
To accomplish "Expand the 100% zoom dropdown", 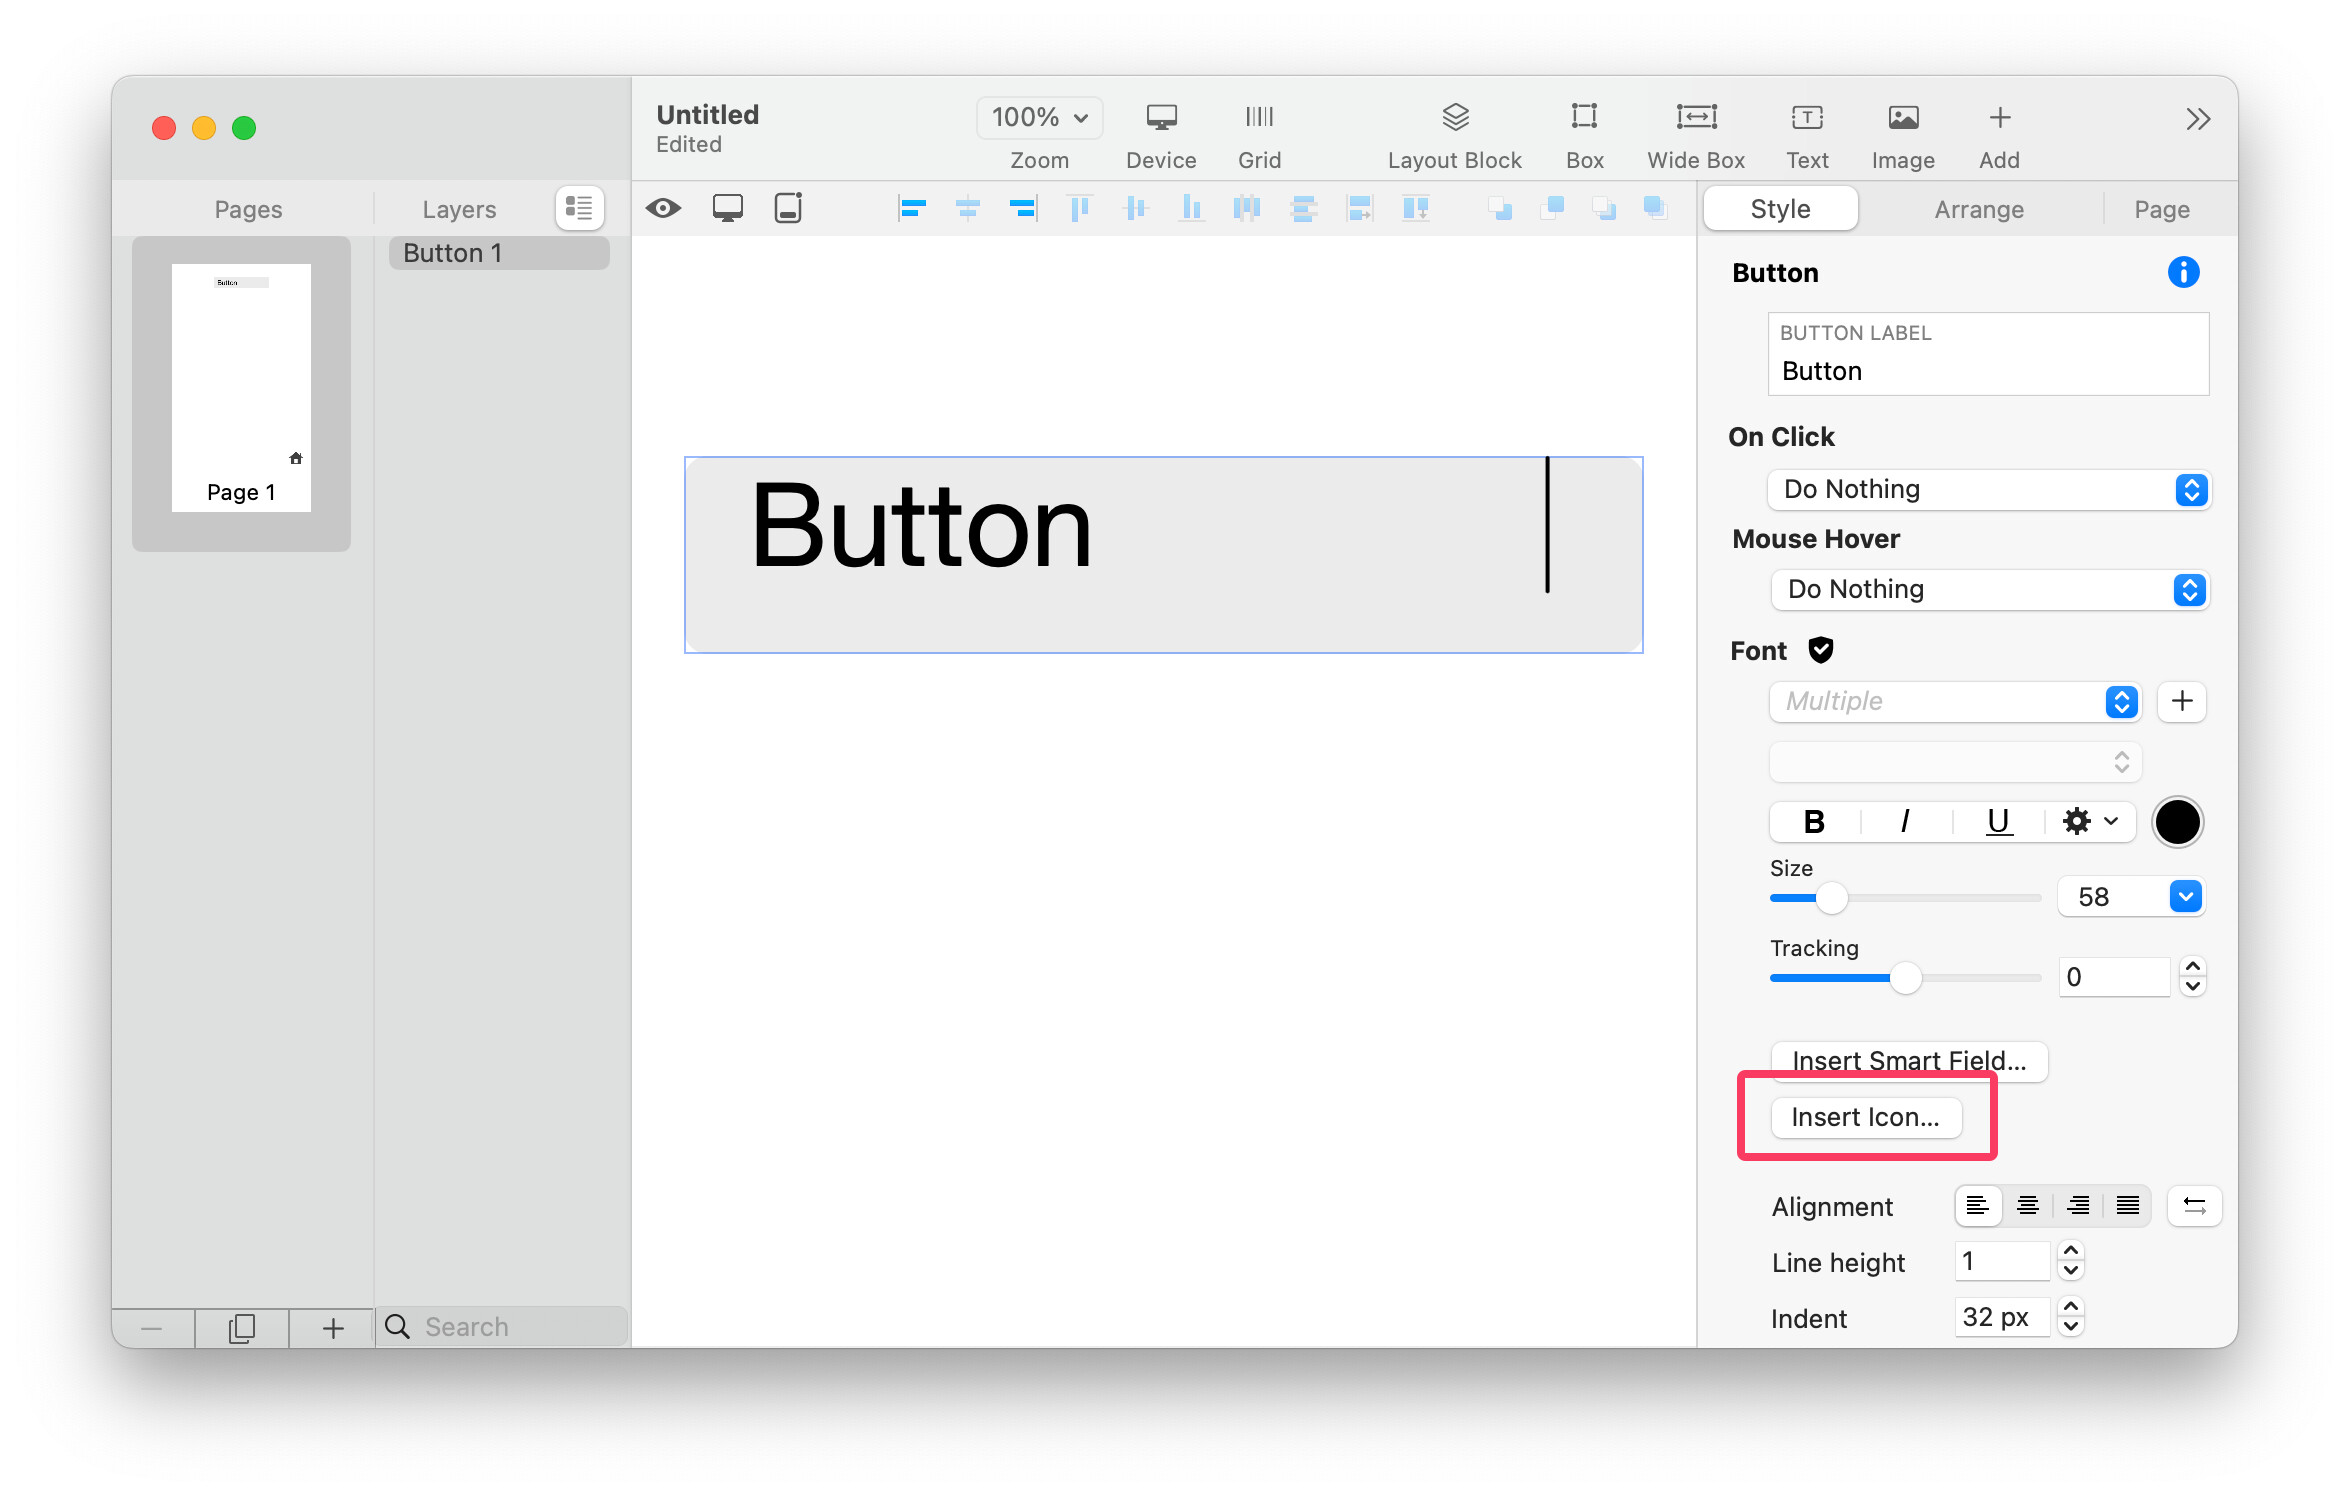I will click(x=1038, y=117).
